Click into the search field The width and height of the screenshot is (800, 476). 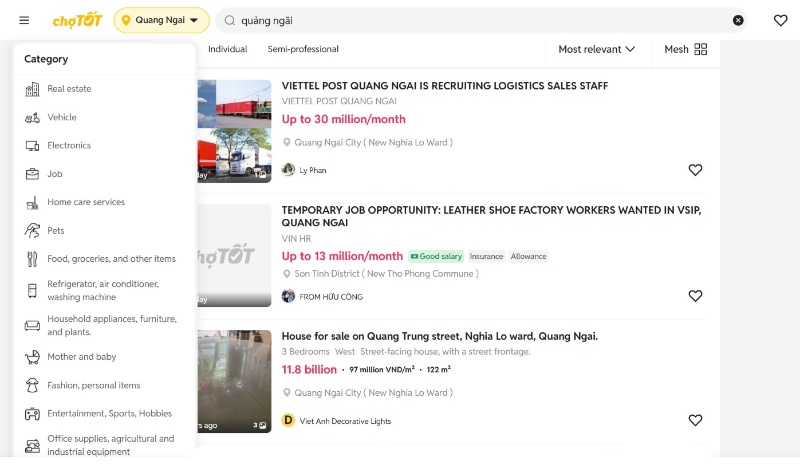[x=482, y=20]
